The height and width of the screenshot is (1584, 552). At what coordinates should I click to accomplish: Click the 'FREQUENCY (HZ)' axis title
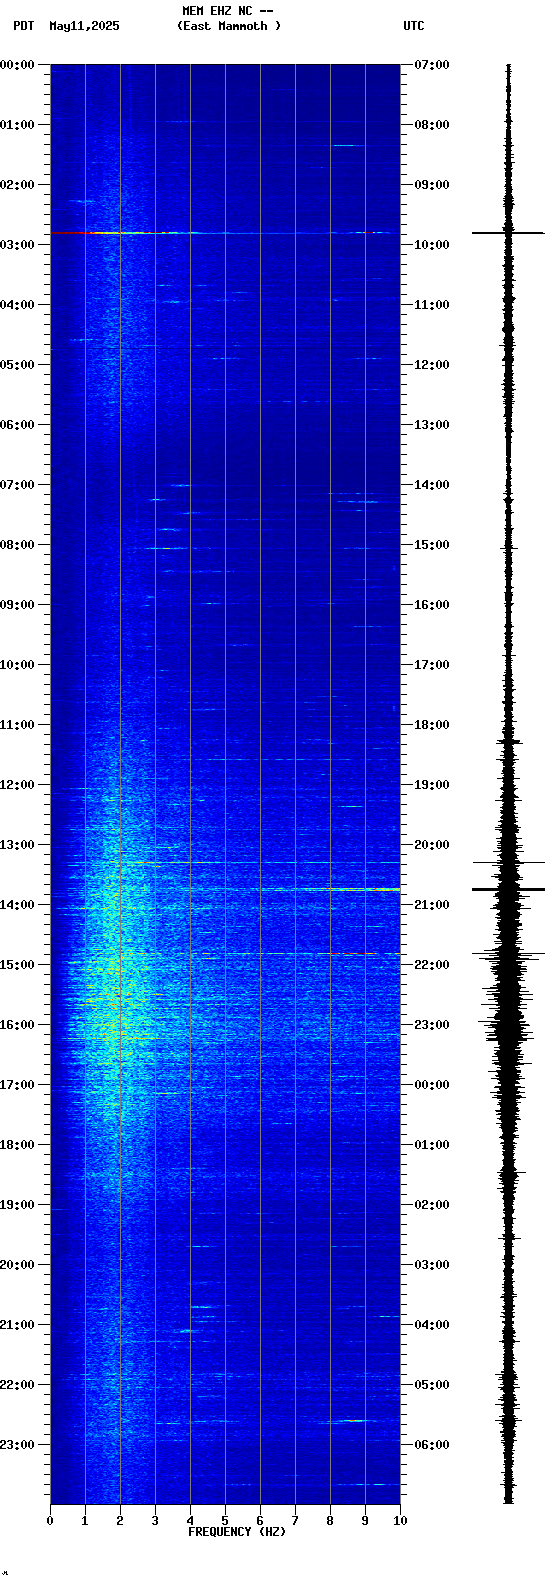(x=237, y=1531)
